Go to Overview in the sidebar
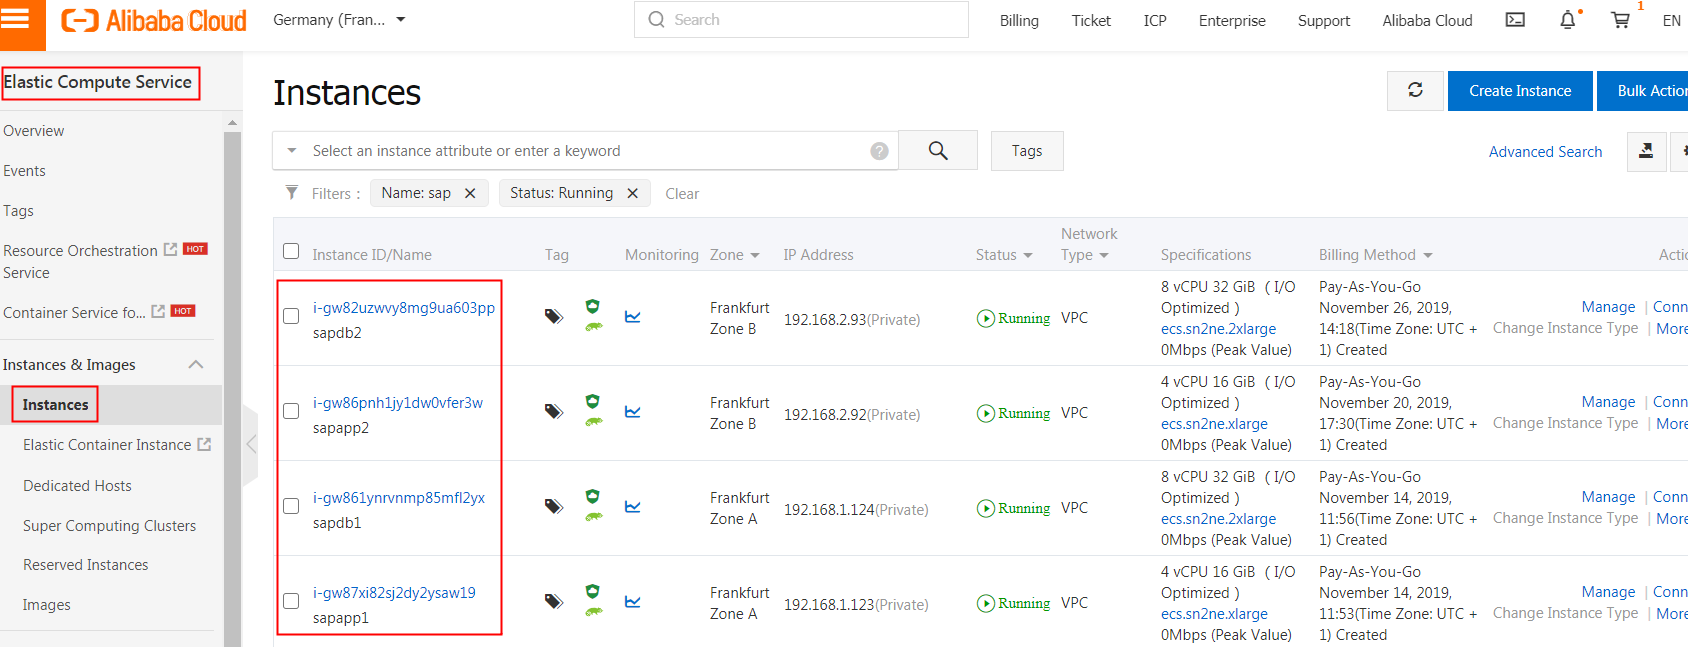This screenshot has height=647, width=1688. click(x=34, y=131)
